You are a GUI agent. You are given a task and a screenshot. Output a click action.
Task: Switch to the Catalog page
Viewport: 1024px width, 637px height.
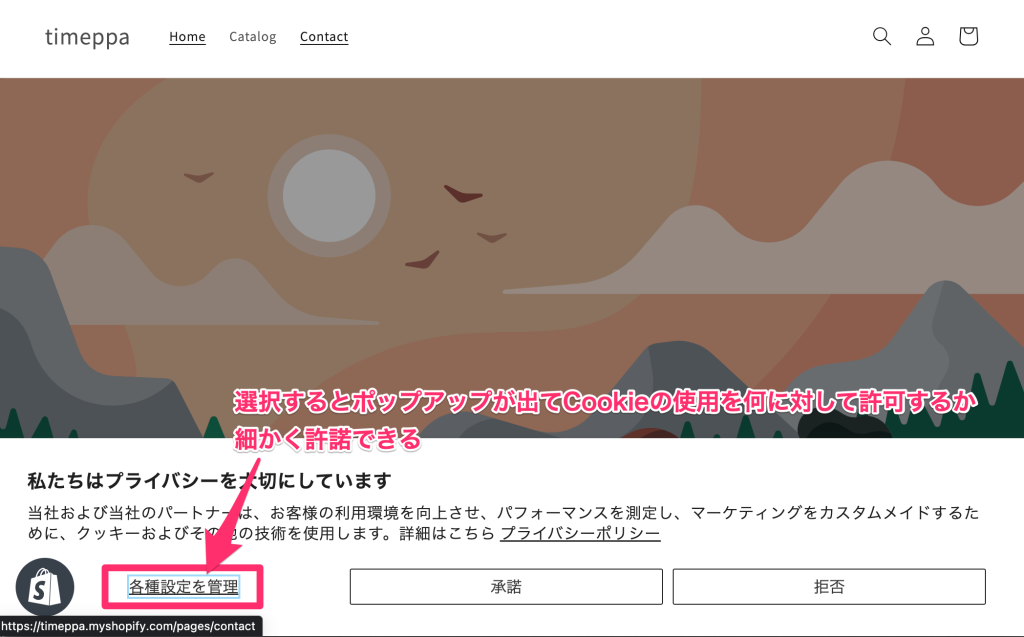click(251, 36)
